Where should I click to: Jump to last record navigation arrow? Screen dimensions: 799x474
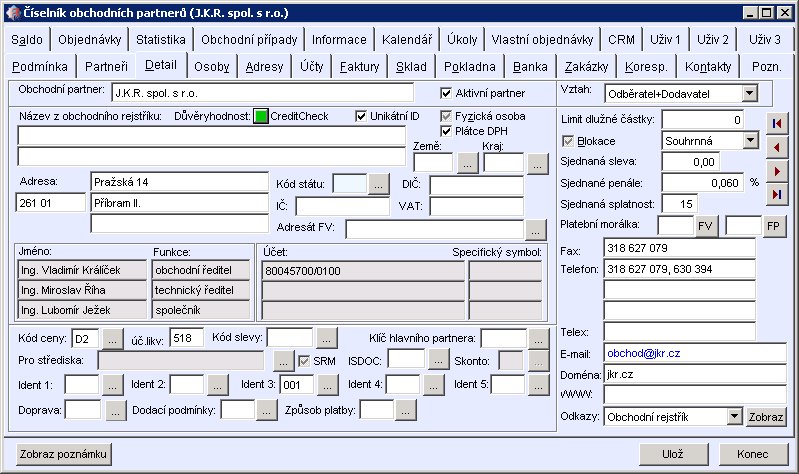[x=777, y=194]
